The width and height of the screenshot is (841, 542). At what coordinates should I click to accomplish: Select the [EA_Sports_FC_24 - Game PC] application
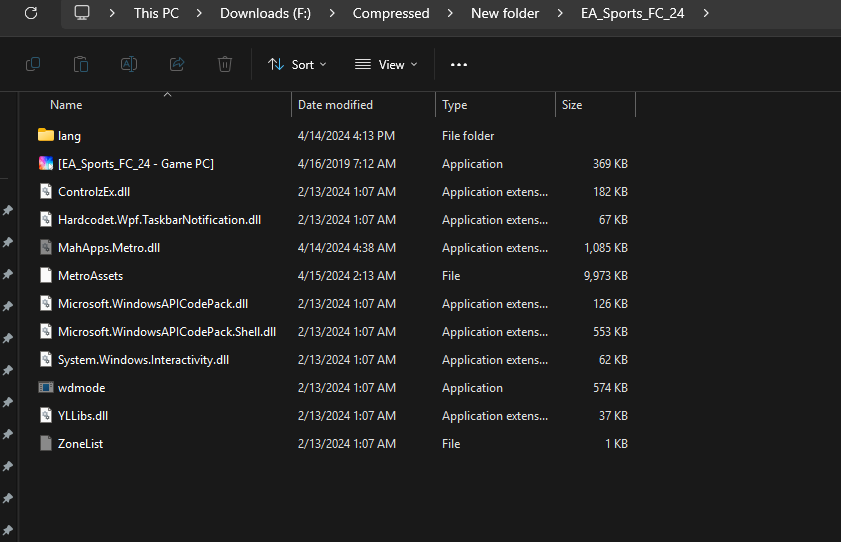click(135, 163)
